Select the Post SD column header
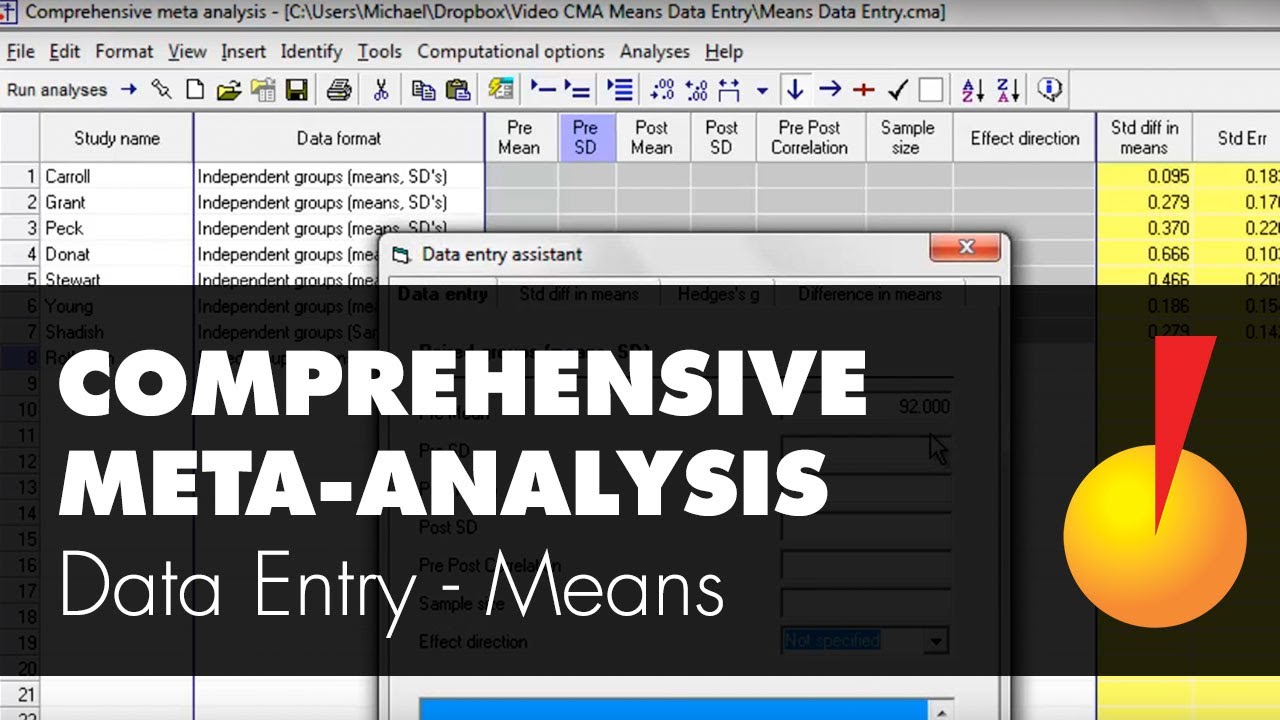This screenshot has width=1280, height=720. 721,138
